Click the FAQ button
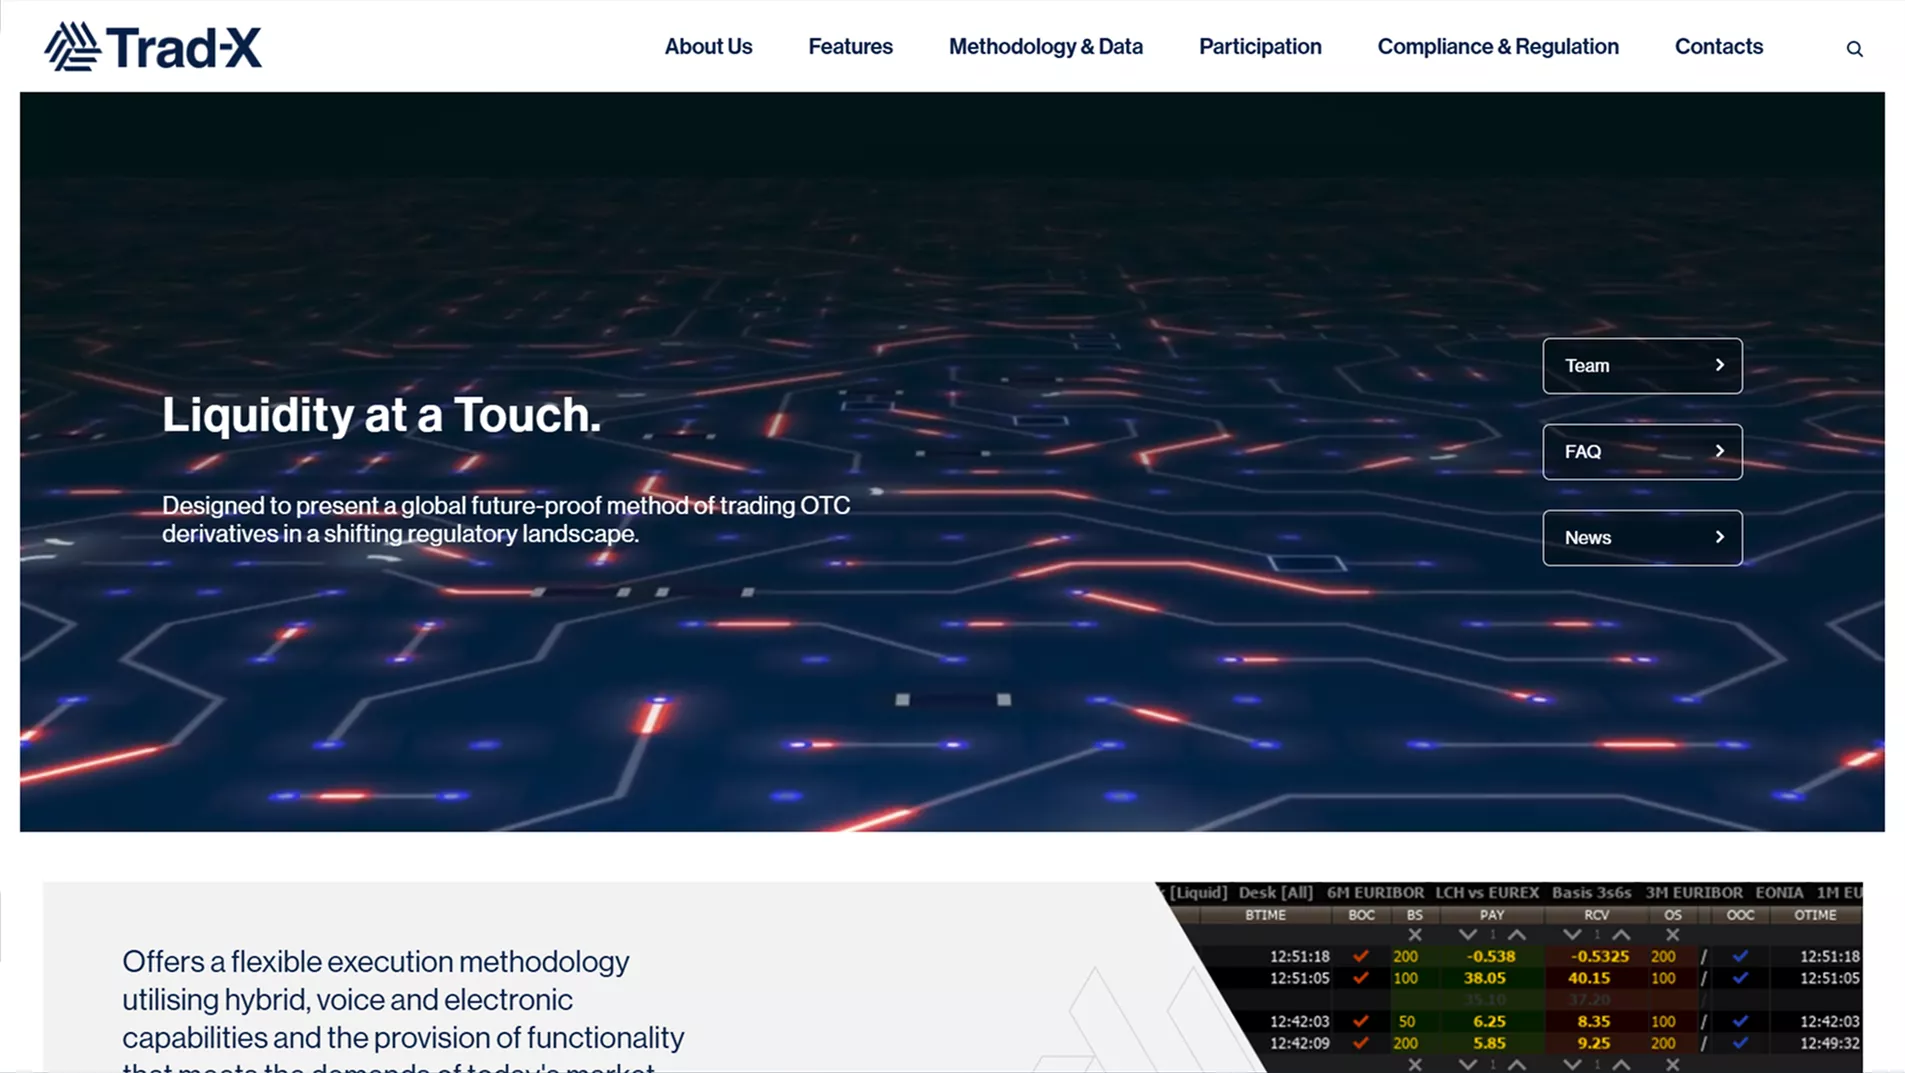Viewport: 1905px width, 1073px height. (x=1642, y=452)
